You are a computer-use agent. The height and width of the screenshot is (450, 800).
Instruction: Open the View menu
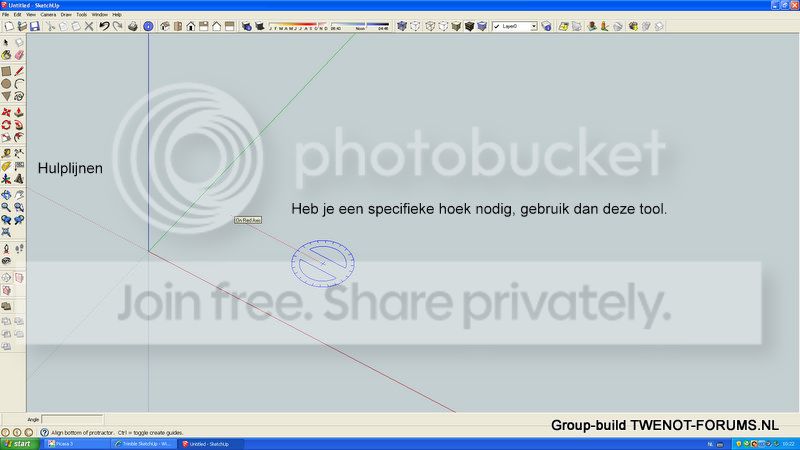pos(31,15)
